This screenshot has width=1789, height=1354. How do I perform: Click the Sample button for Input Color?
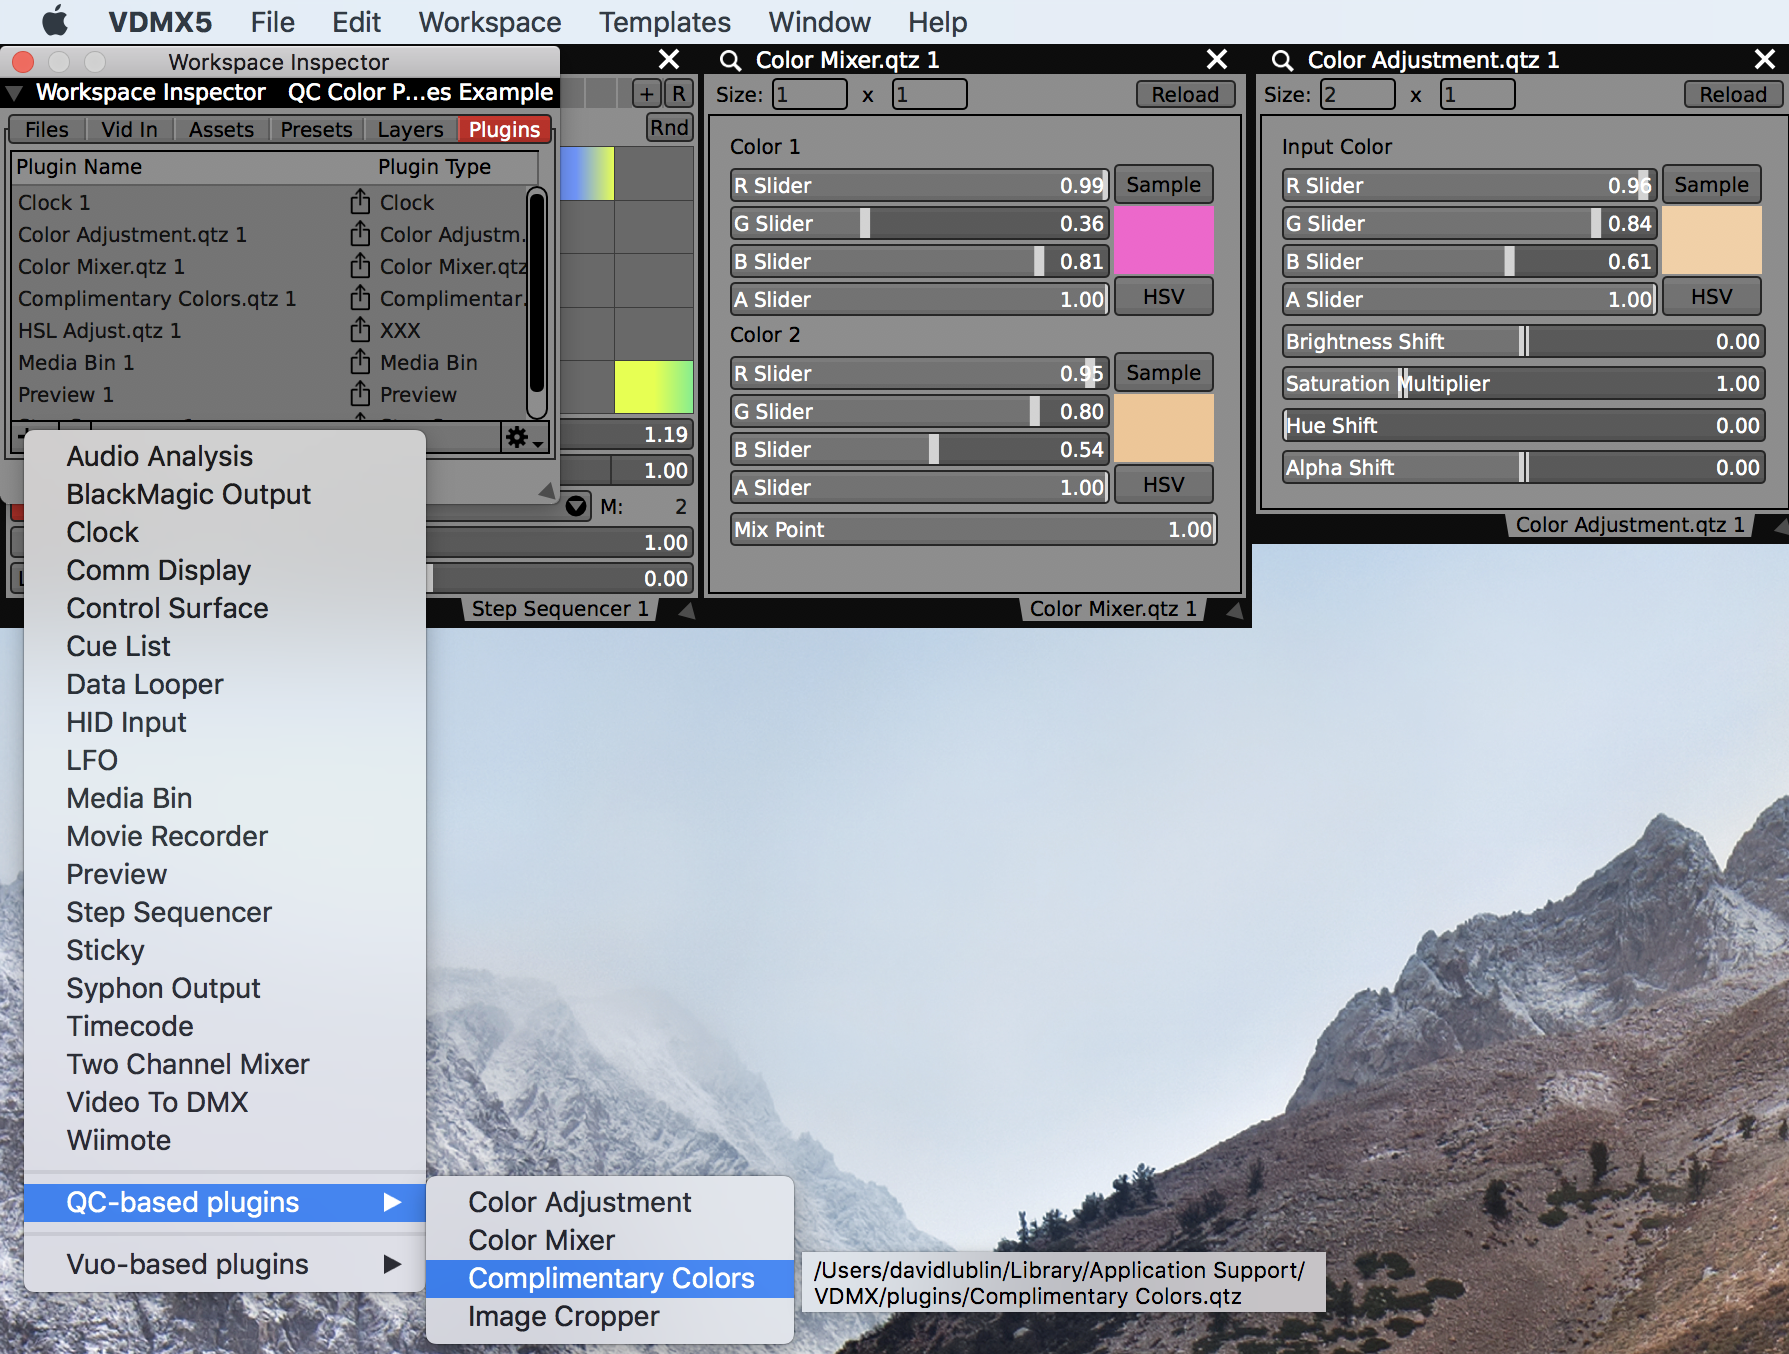pos(1712,185)
